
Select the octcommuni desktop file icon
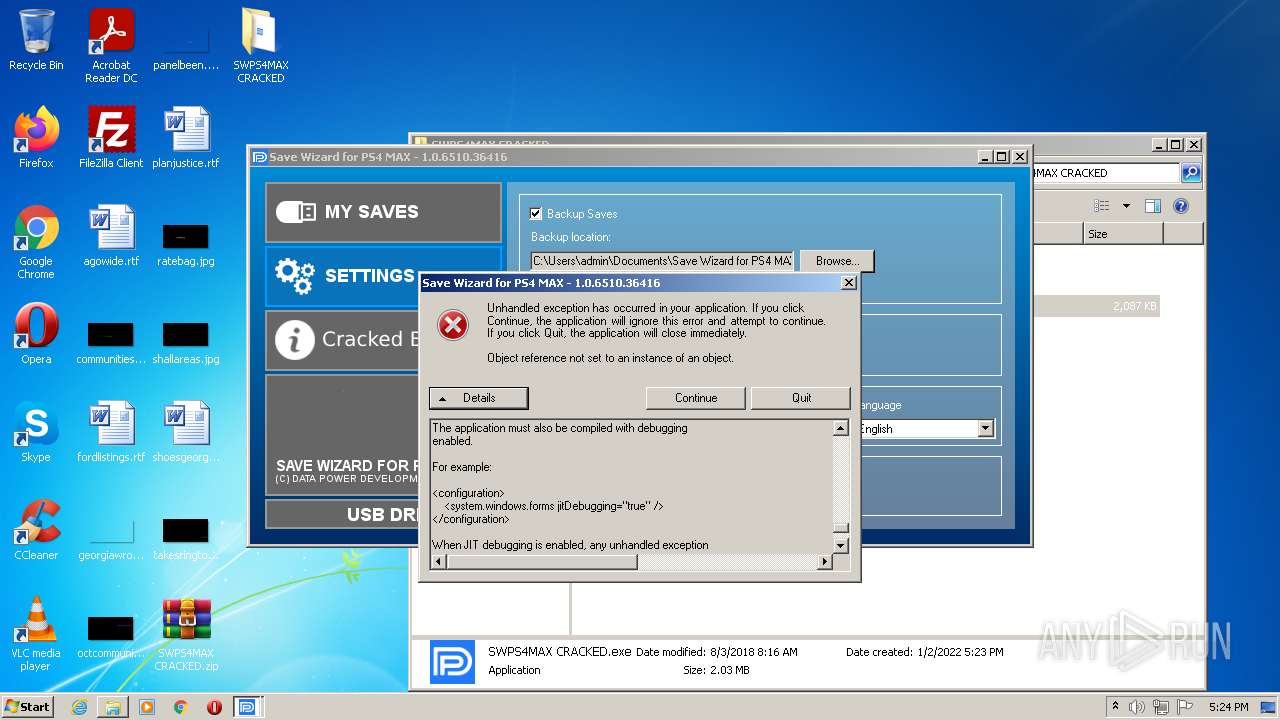point(111,634)
